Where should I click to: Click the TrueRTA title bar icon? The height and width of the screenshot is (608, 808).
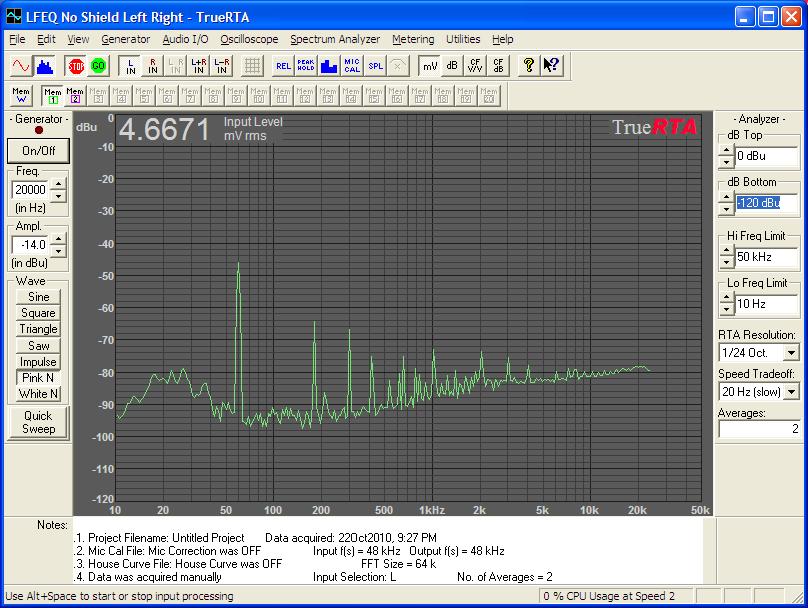tap(14, 17)
